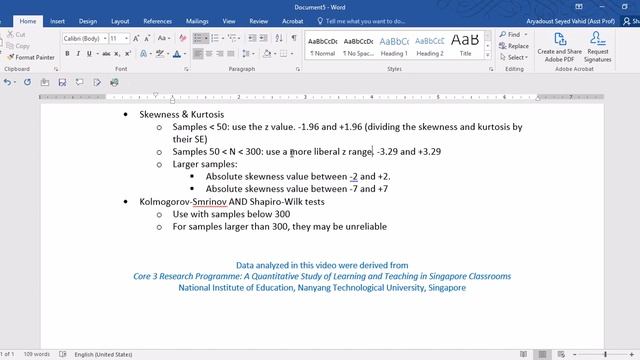Viewport: 640px width, 360px height.
Task: Click spelling proofing icon in status bar
Action: (63, 354)
